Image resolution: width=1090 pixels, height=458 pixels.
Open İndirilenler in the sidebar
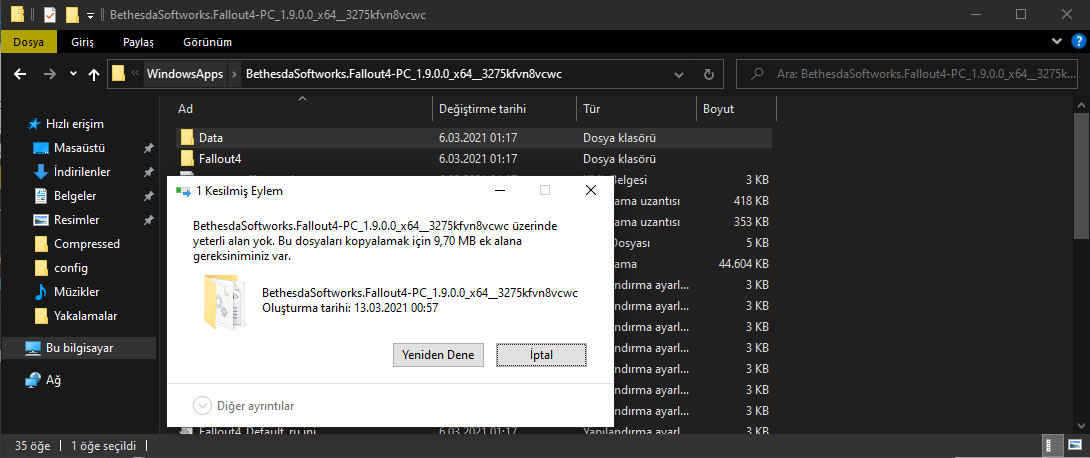(x=82, y=172)
